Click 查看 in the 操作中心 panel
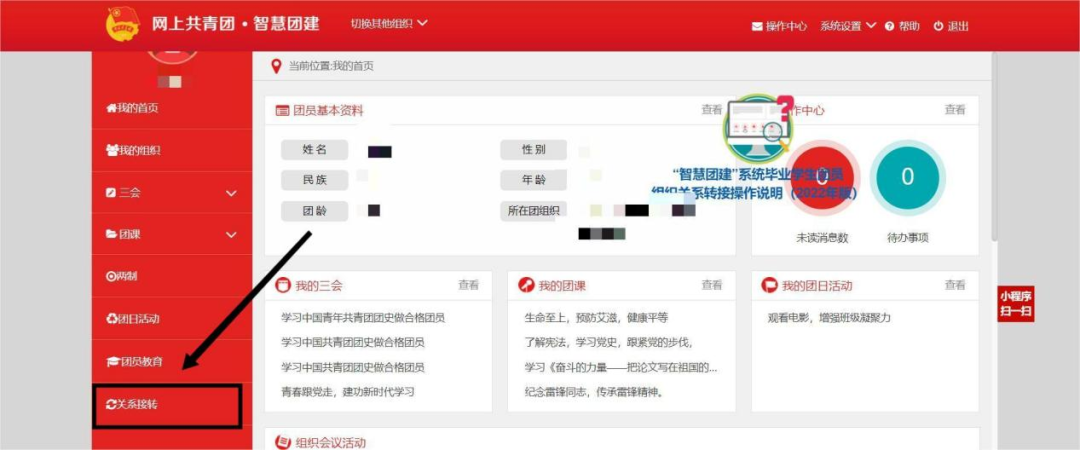 [x=955, y=110]
